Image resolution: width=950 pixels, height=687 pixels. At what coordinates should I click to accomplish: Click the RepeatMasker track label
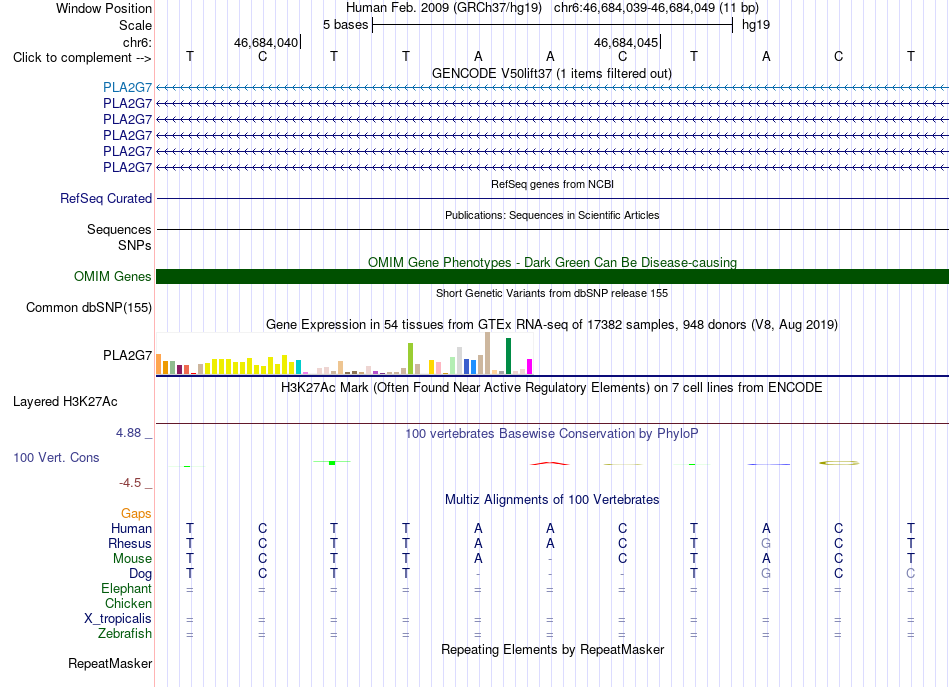click(x=110, y=663)
